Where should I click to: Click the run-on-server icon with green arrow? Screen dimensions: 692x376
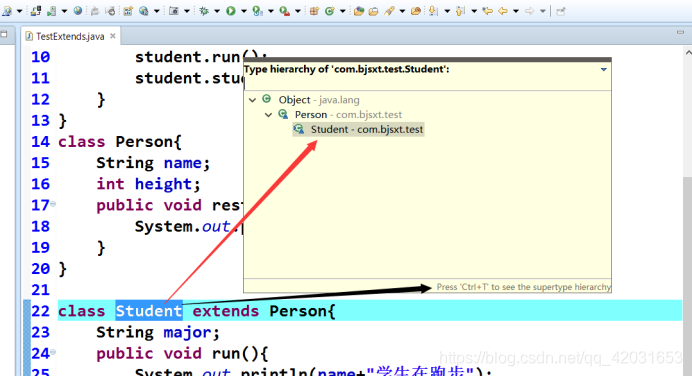(52, 11)
